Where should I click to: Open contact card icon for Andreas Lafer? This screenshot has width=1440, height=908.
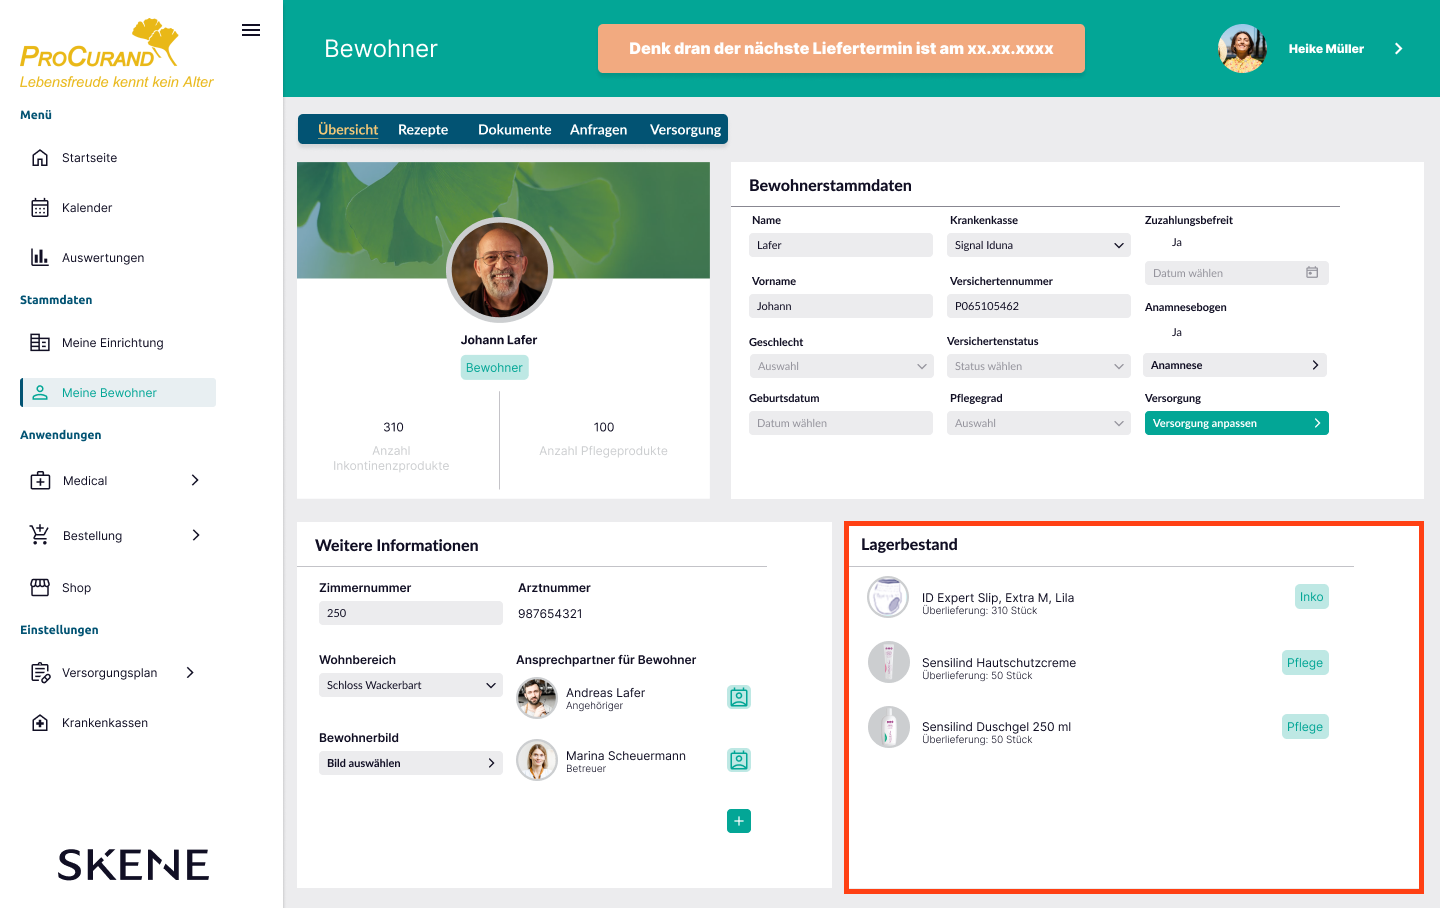739,697
